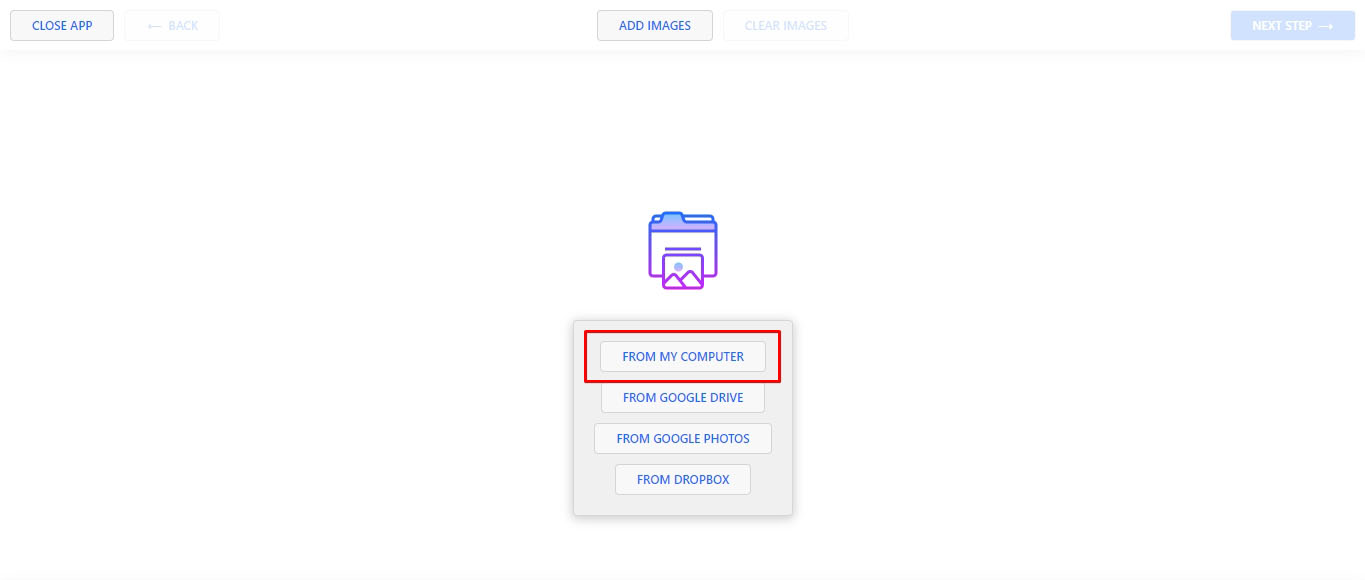Pick Google Photos from the upload options
The image size is (1365, 580).
(683, 438)
